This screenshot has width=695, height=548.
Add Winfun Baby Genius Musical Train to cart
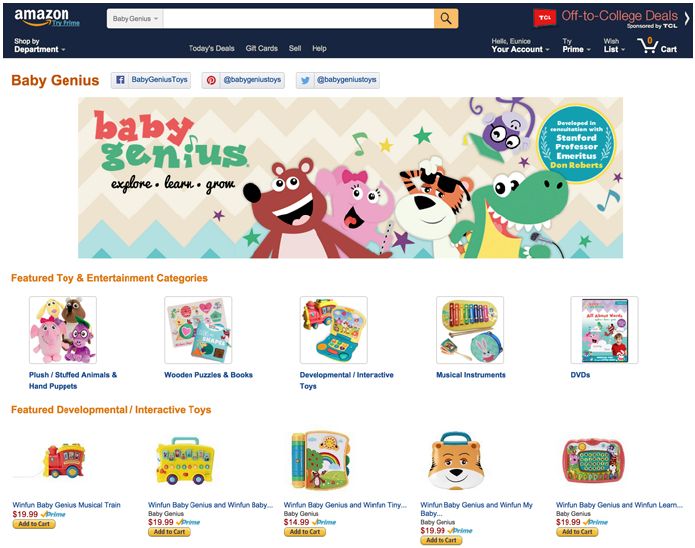(x=34, y=524)
